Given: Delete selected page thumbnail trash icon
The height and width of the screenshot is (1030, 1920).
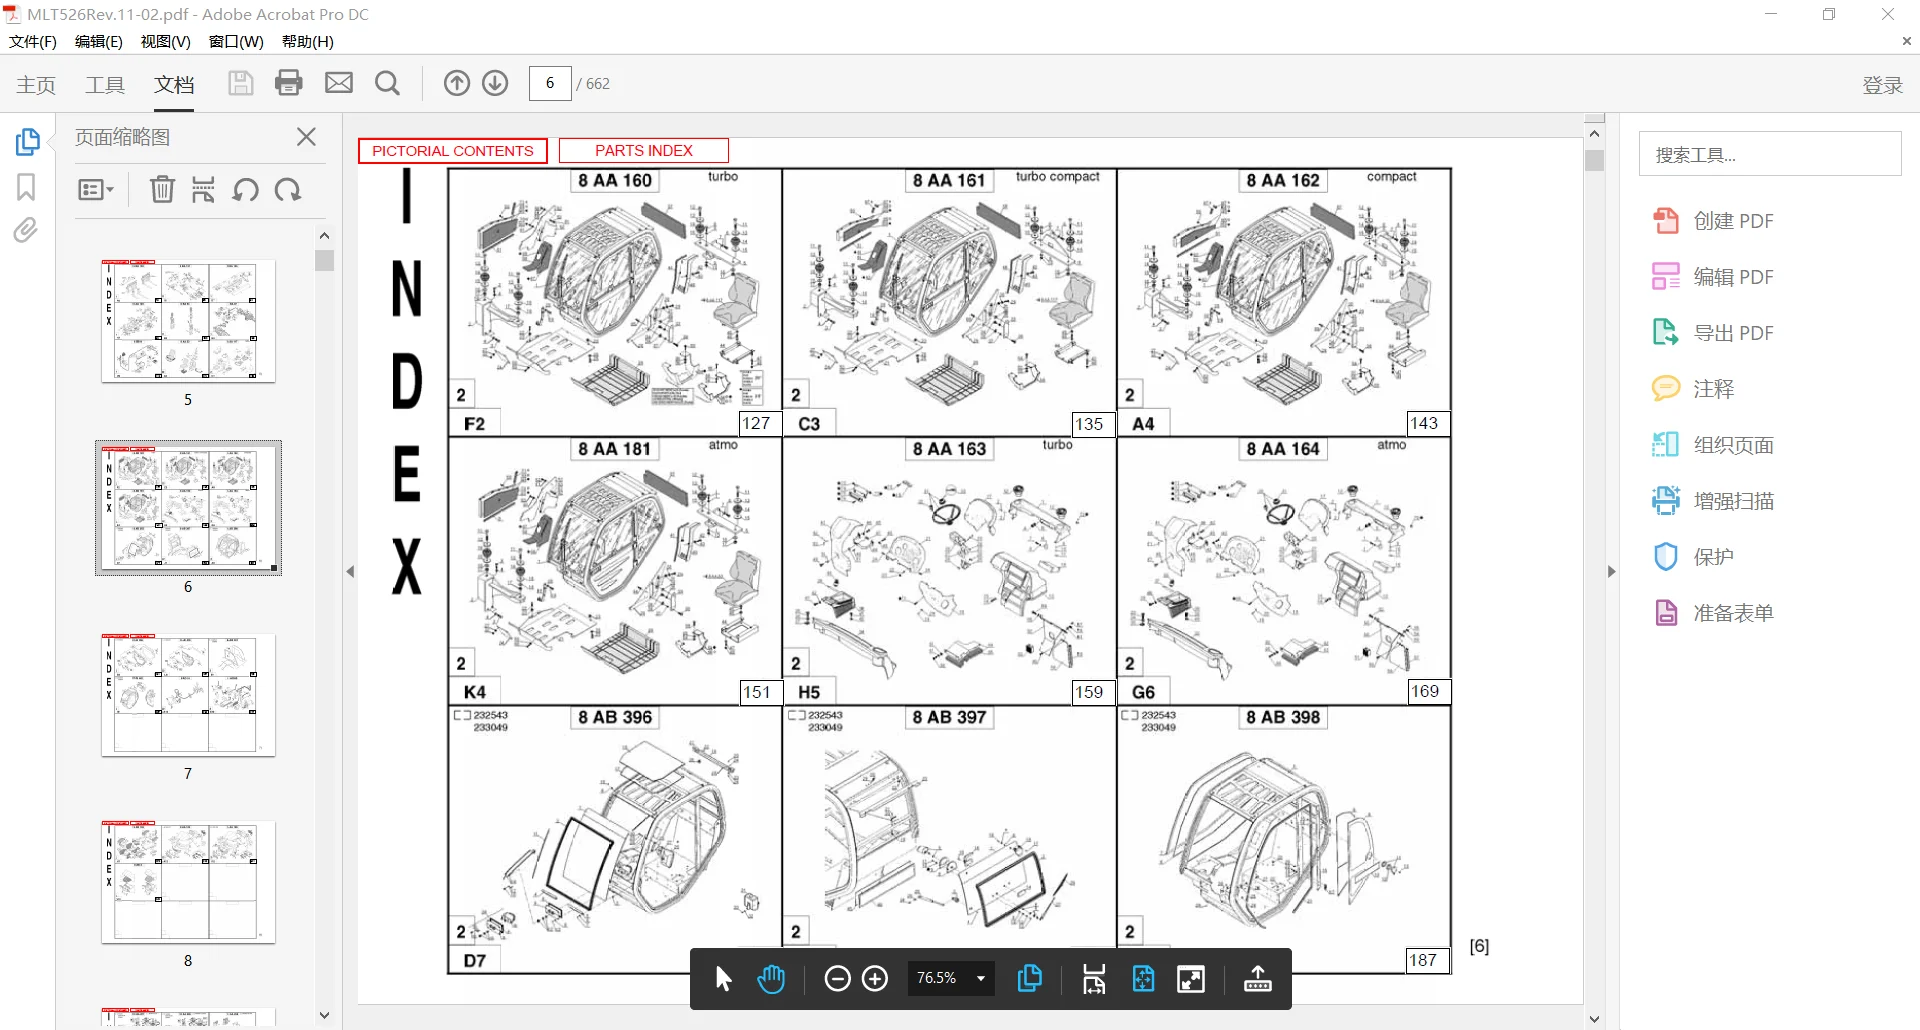Looking at the screenshot, I should click(162, 189).
